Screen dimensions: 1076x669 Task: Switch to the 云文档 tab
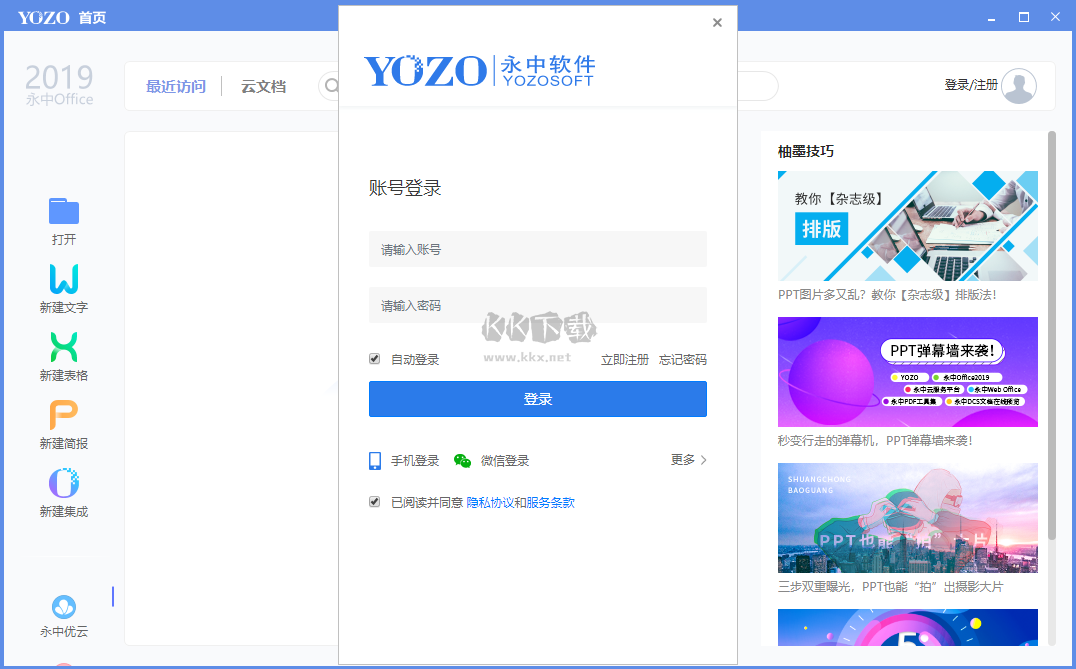pyautogui.click(x=262, y=86)
